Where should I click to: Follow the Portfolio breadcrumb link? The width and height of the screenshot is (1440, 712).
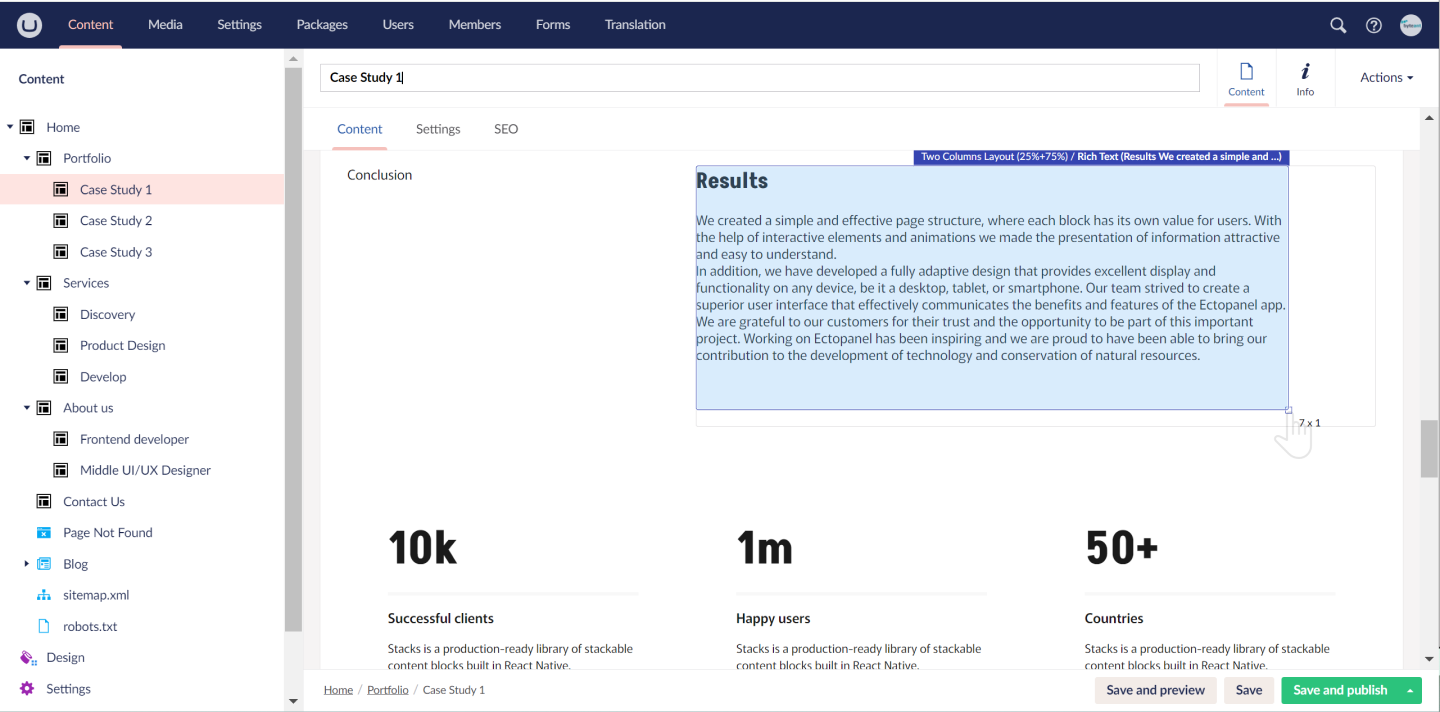(388, 690)
